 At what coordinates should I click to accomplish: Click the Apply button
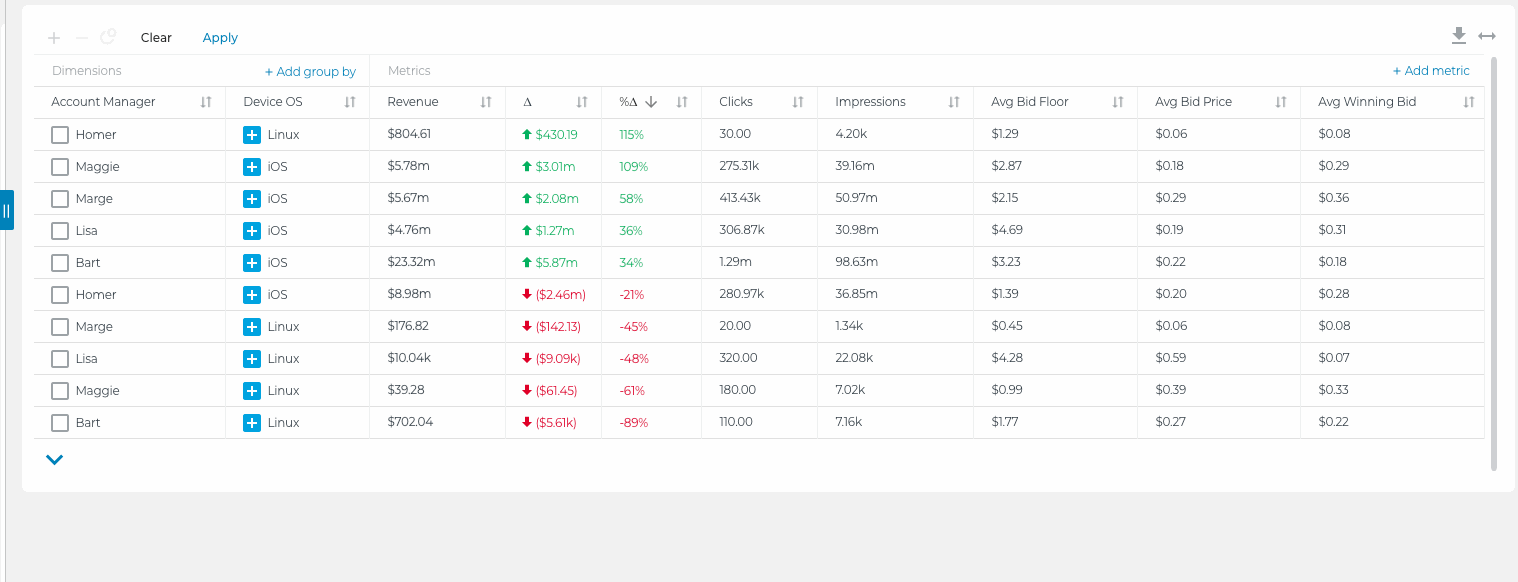point(220,38)
